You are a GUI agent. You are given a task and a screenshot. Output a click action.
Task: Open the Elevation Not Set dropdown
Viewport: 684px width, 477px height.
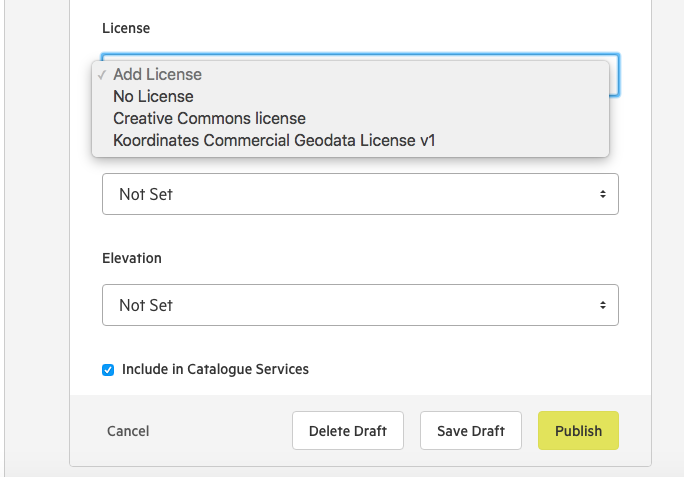(x=360, y=305)
